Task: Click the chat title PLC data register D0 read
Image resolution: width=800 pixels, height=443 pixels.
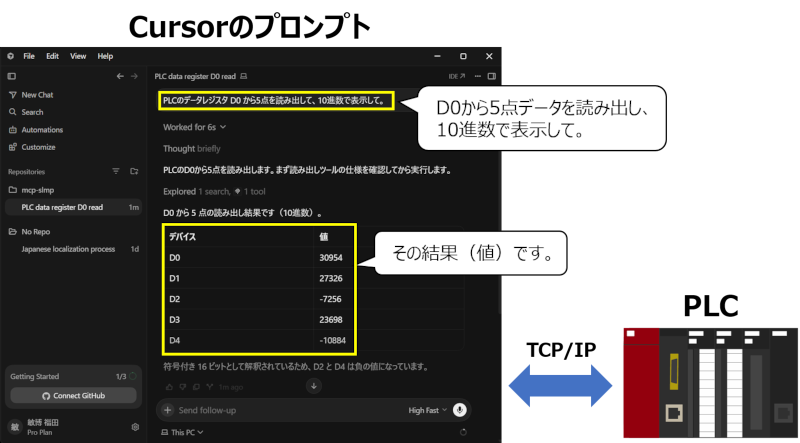Action: pos(195,77)
